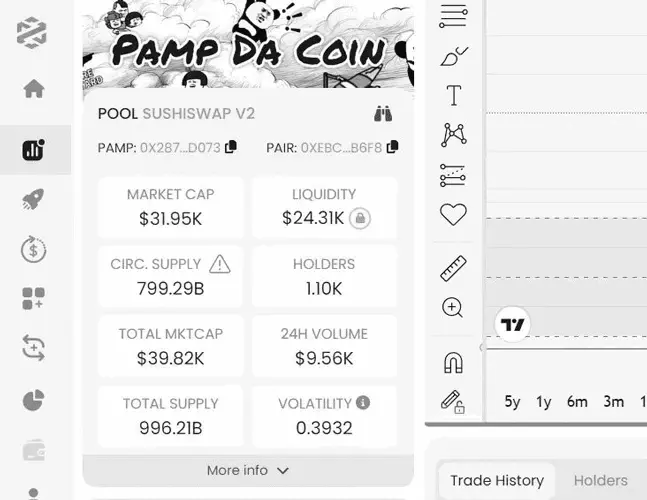
Task: Open the pie chart portfolio icon
Action: tap(34, 401)
